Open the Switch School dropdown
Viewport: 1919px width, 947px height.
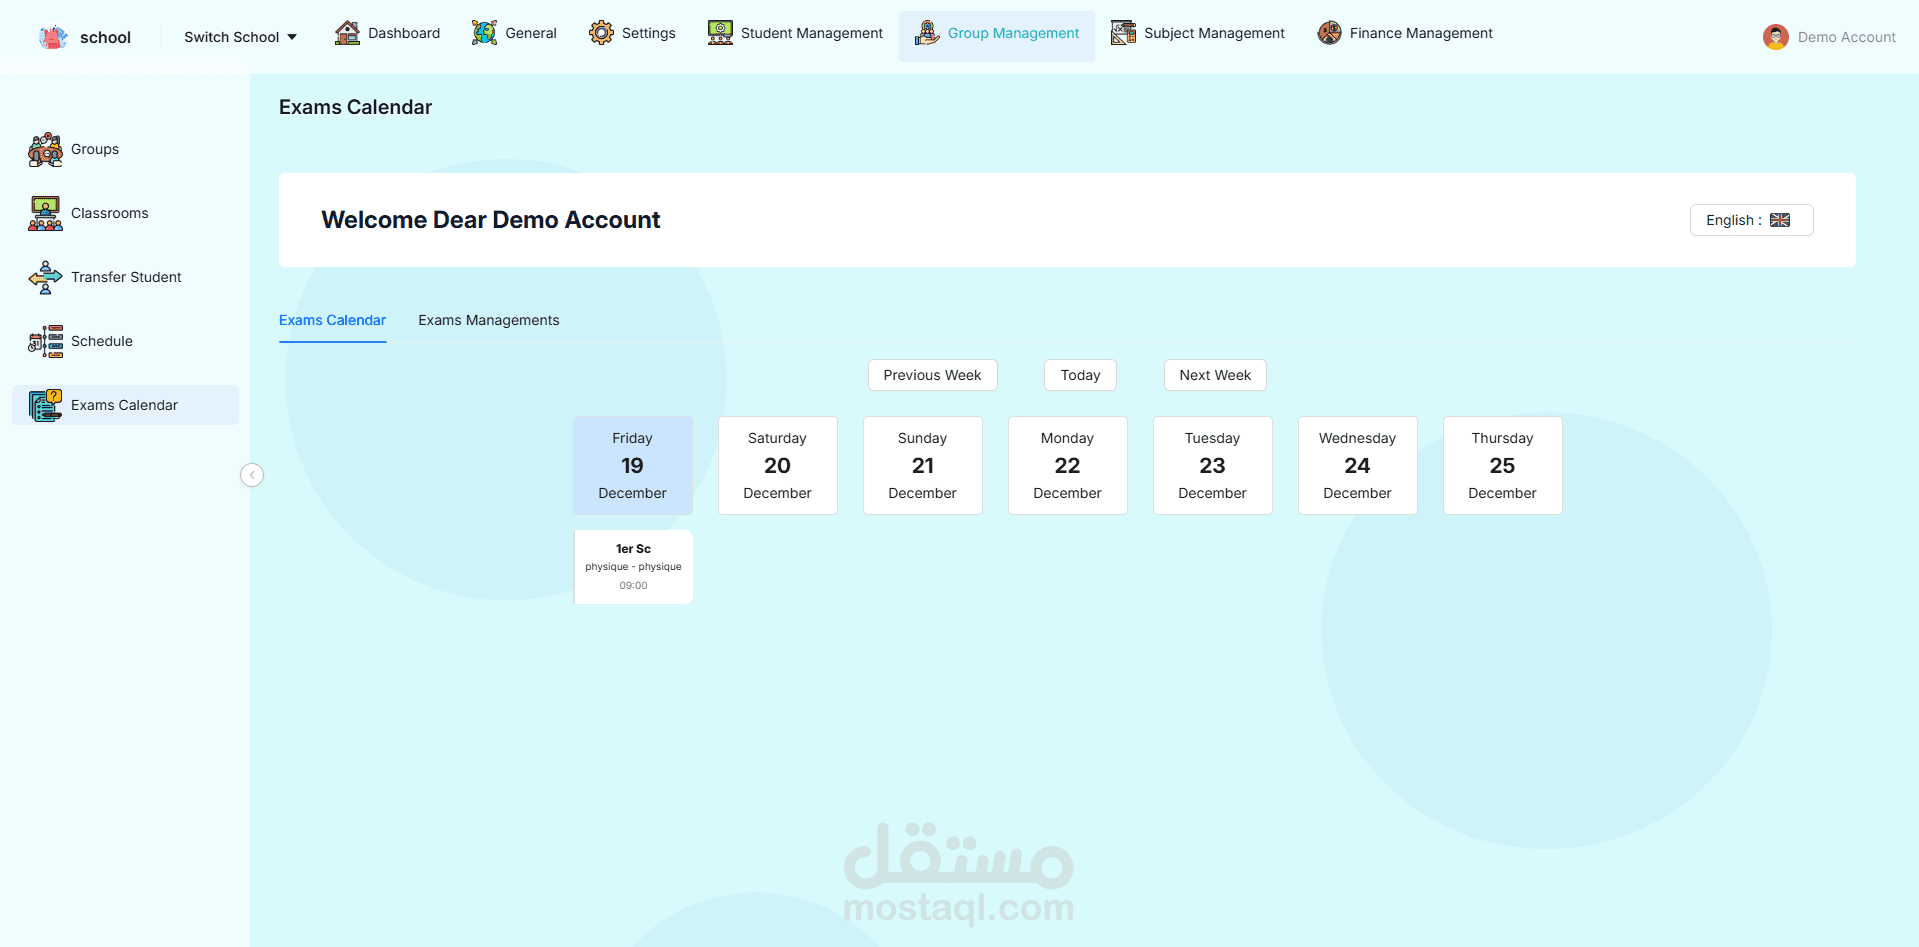[x=240, y=37]
